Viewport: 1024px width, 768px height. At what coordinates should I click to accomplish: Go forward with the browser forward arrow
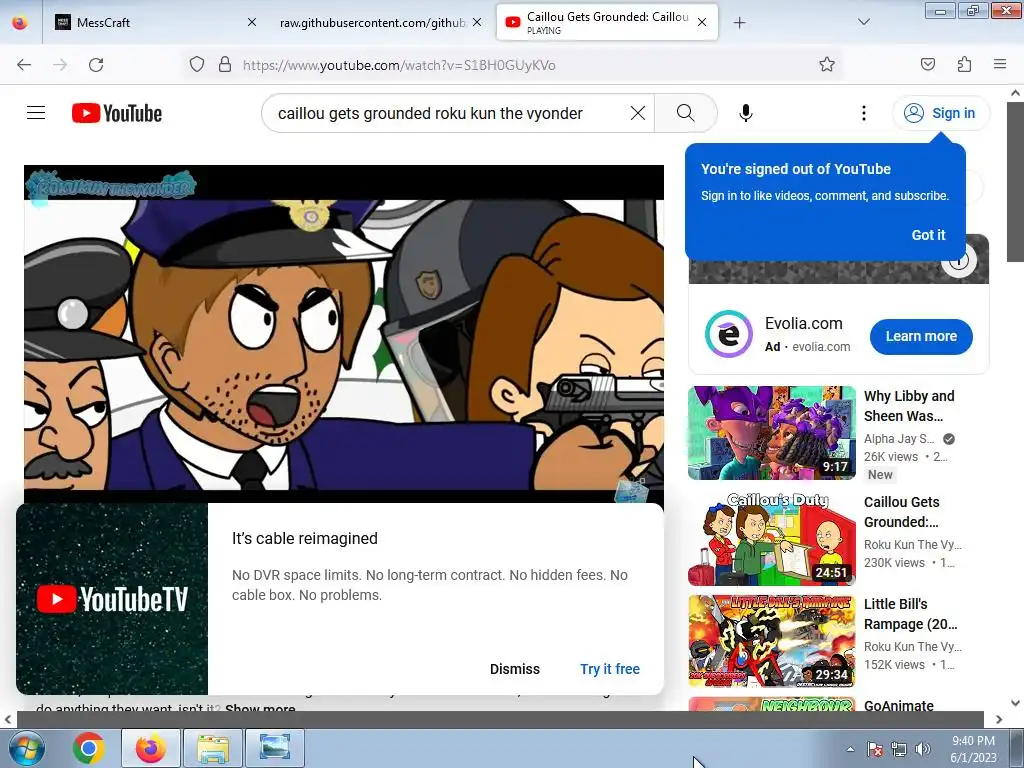click(60, 65)
